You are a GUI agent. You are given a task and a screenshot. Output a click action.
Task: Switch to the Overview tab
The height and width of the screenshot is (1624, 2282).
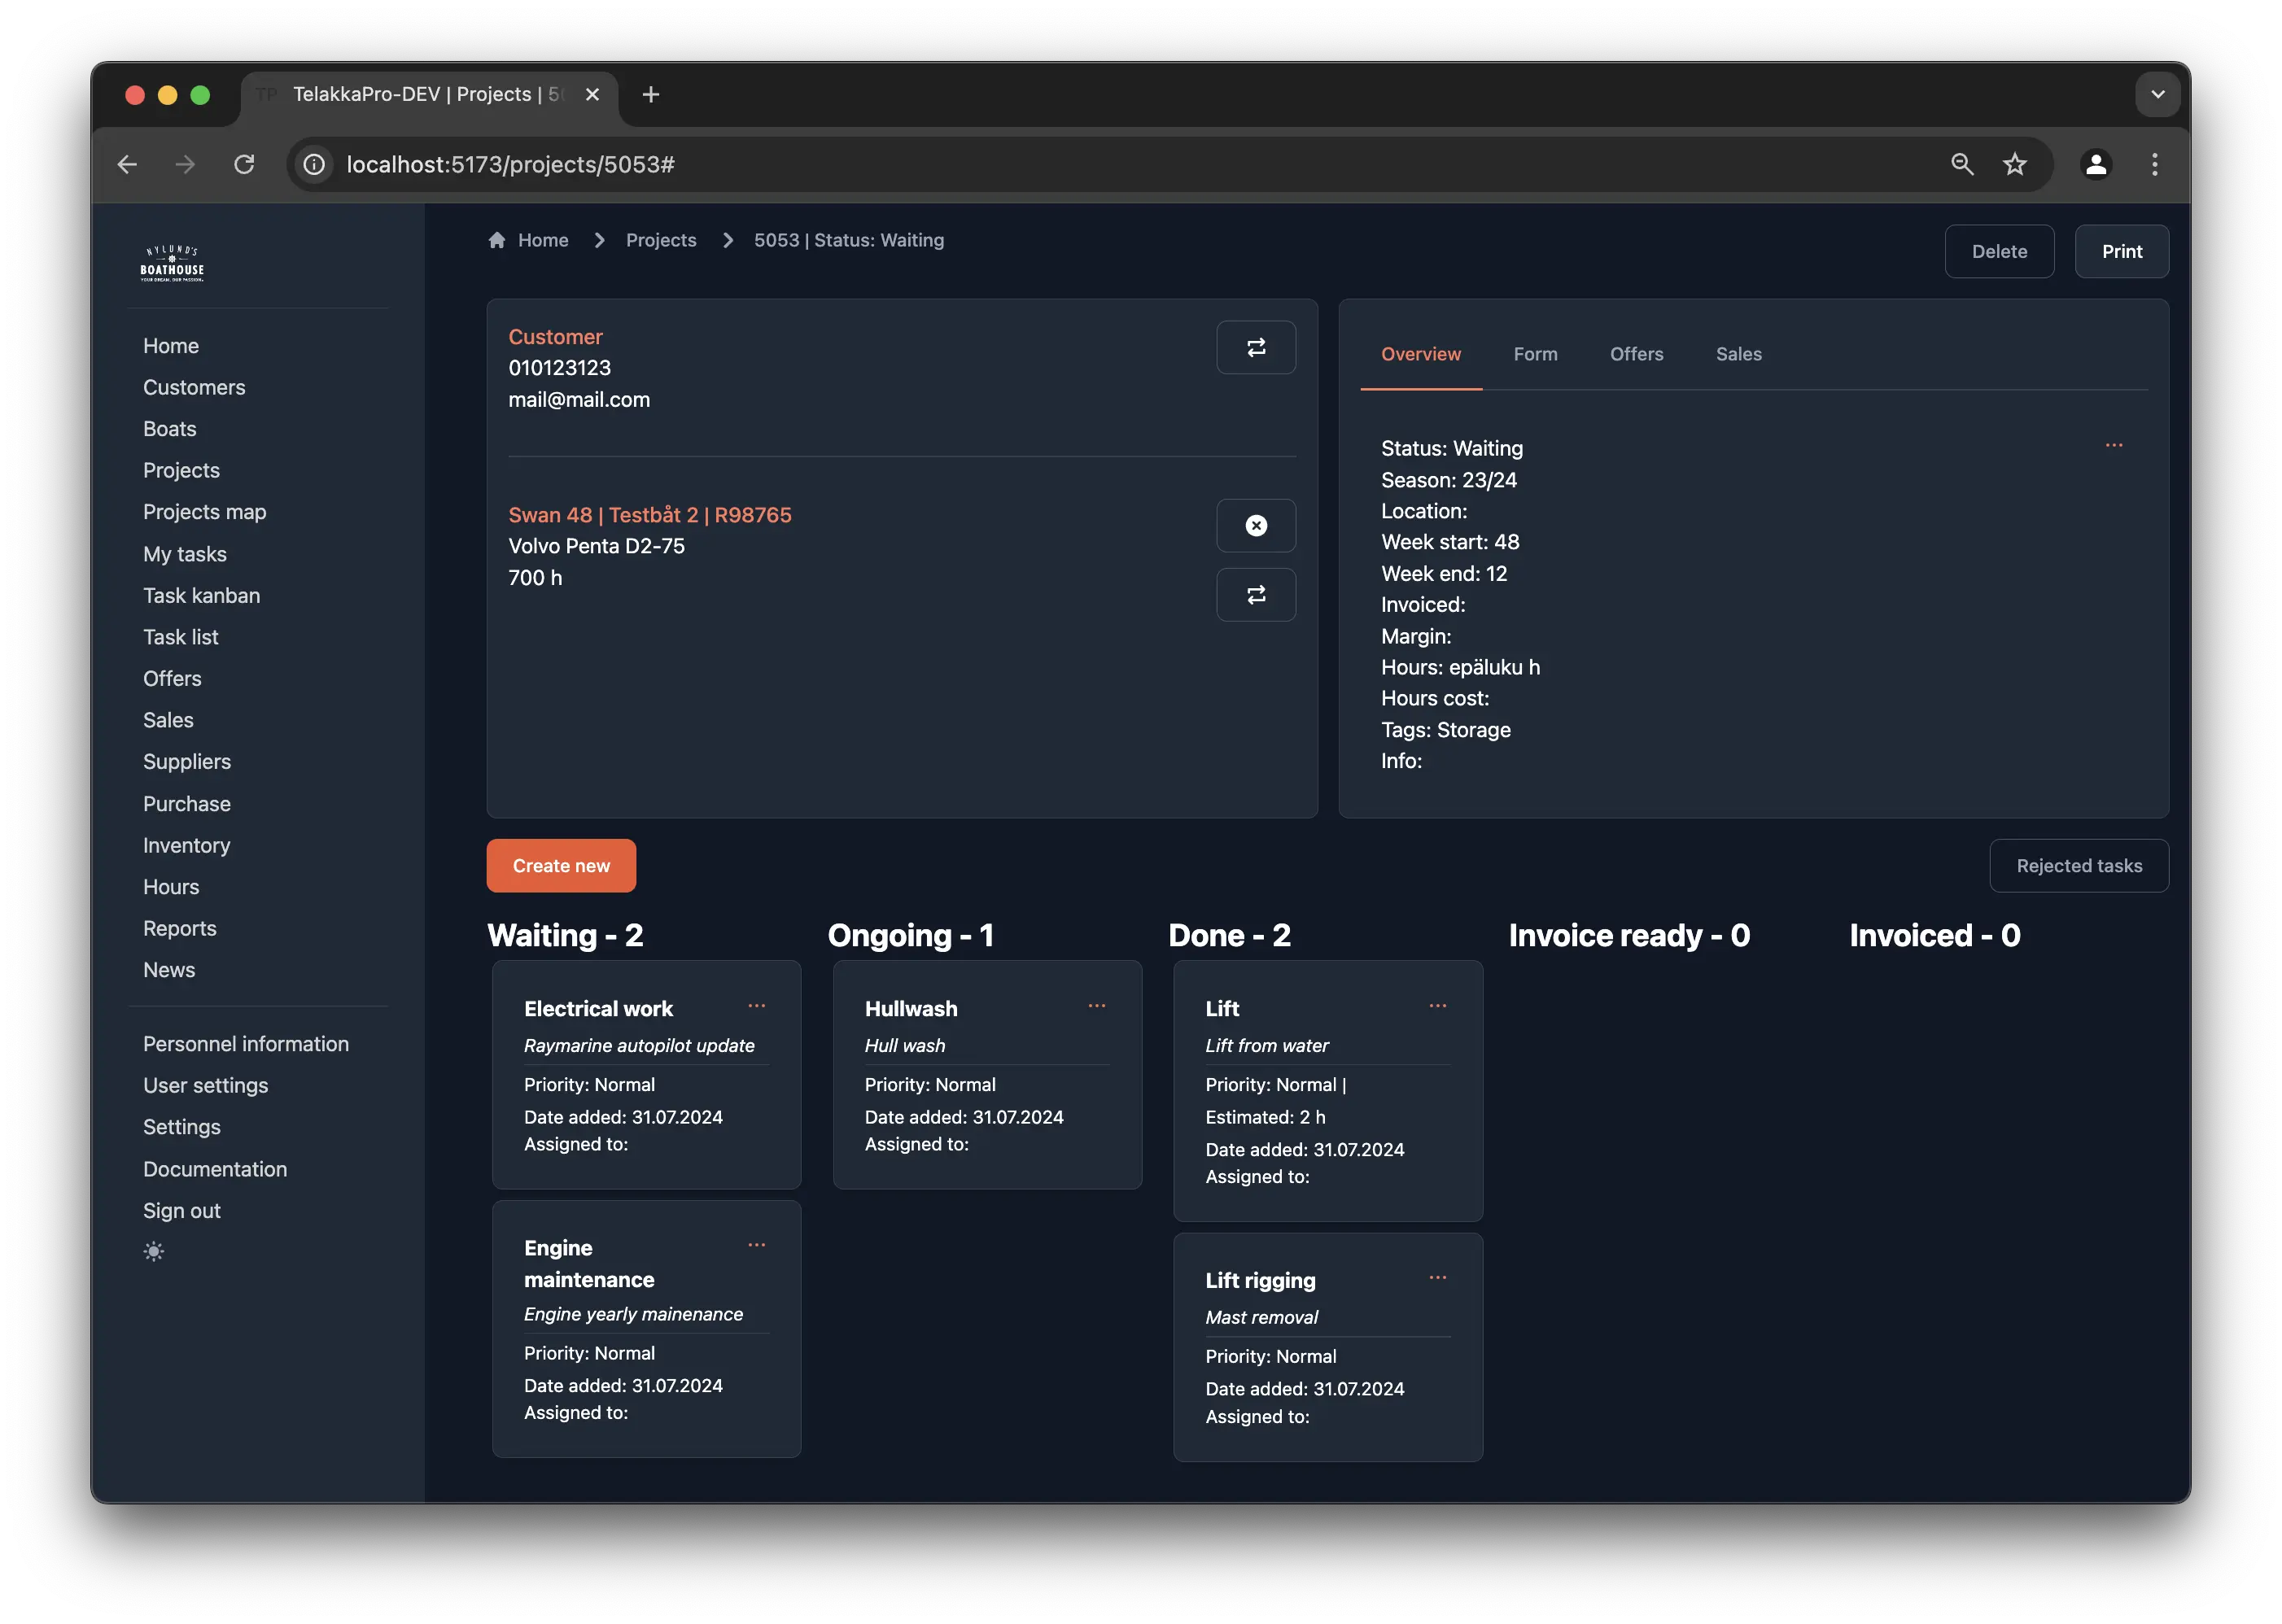coord(1420,354)
